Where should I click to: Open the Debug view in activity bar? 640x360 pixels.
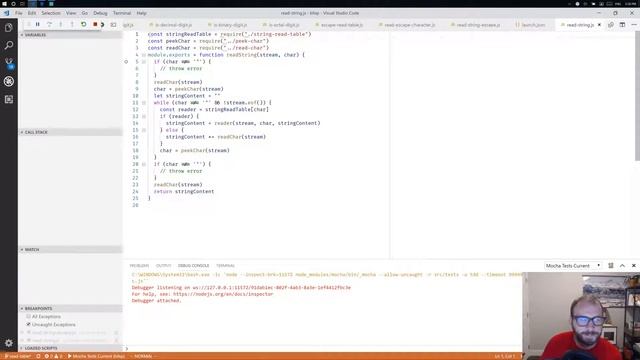(x=9, y=81)
